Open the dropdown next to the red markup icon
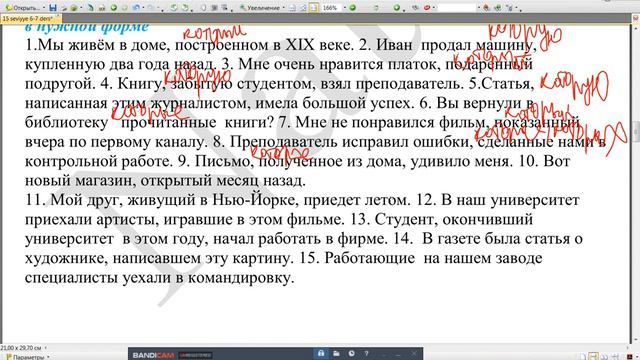640x360 pixels. [x=433, y=8]
